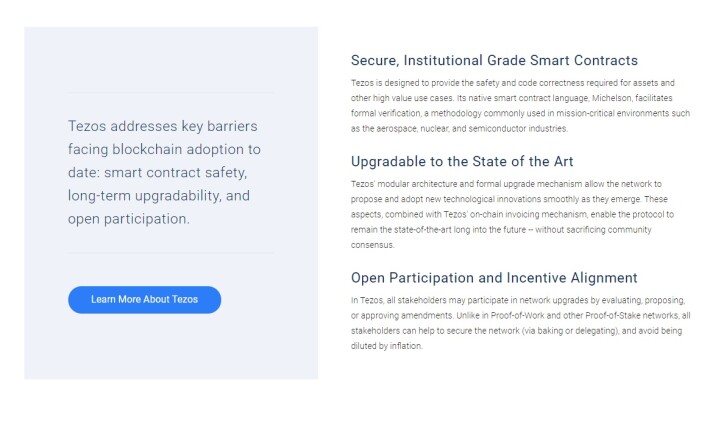This screenshot has height=422, width=710.
Task: Click the 'facing blockchain adoption to' line
Action: tap(164, 149)
